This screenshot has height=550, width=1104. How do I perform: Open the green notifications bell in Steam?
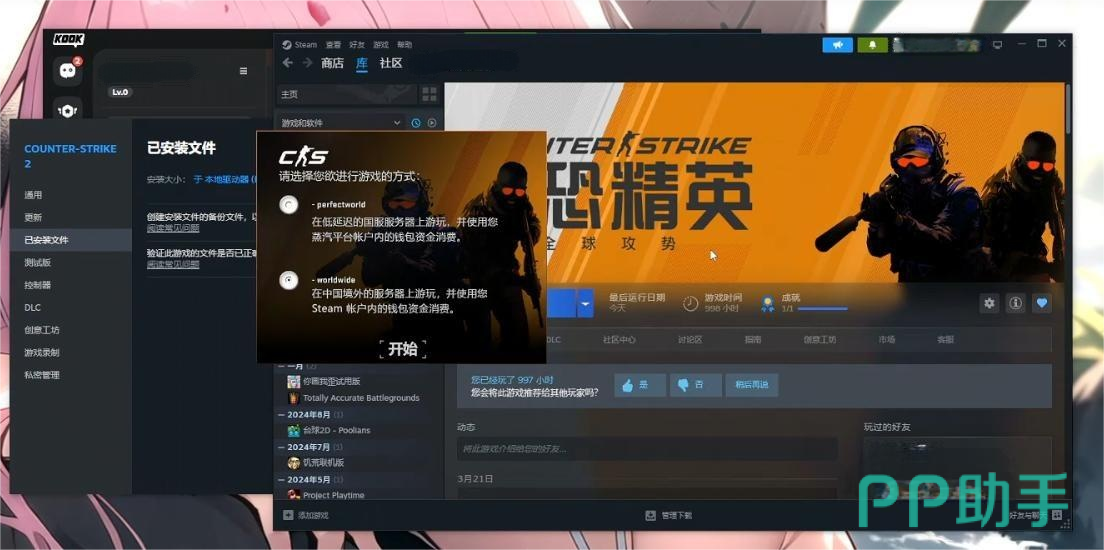pyautogui.click(x=872, y=44)
